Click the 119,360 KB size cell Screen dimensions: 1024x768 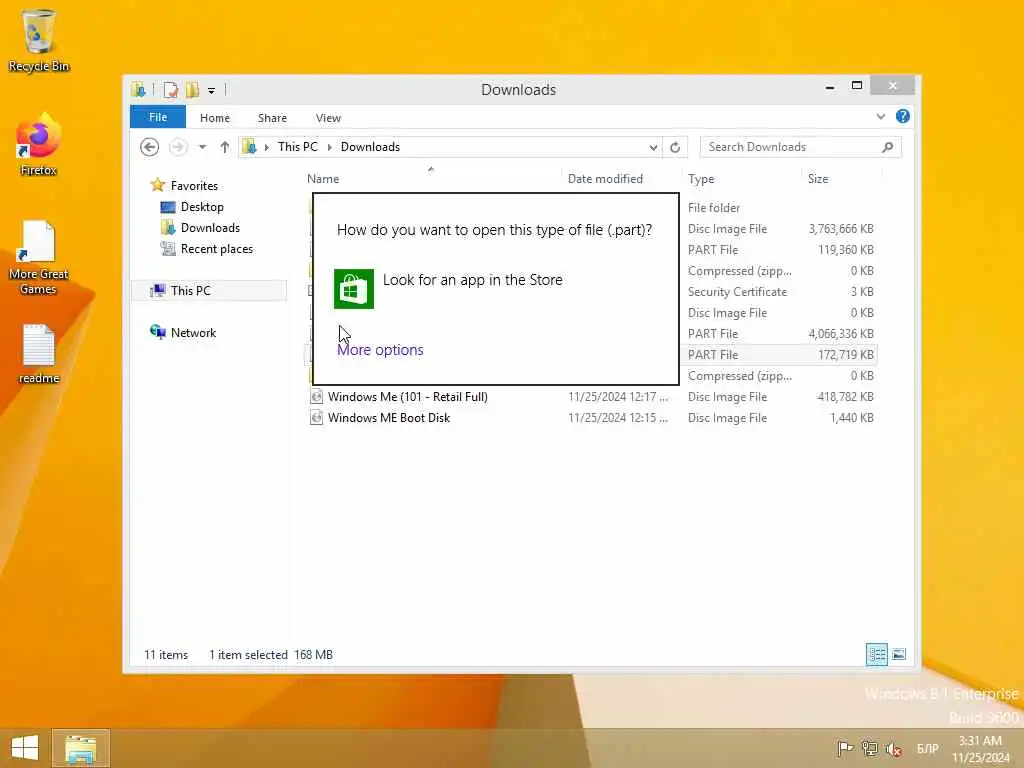(x=846, y=249)
